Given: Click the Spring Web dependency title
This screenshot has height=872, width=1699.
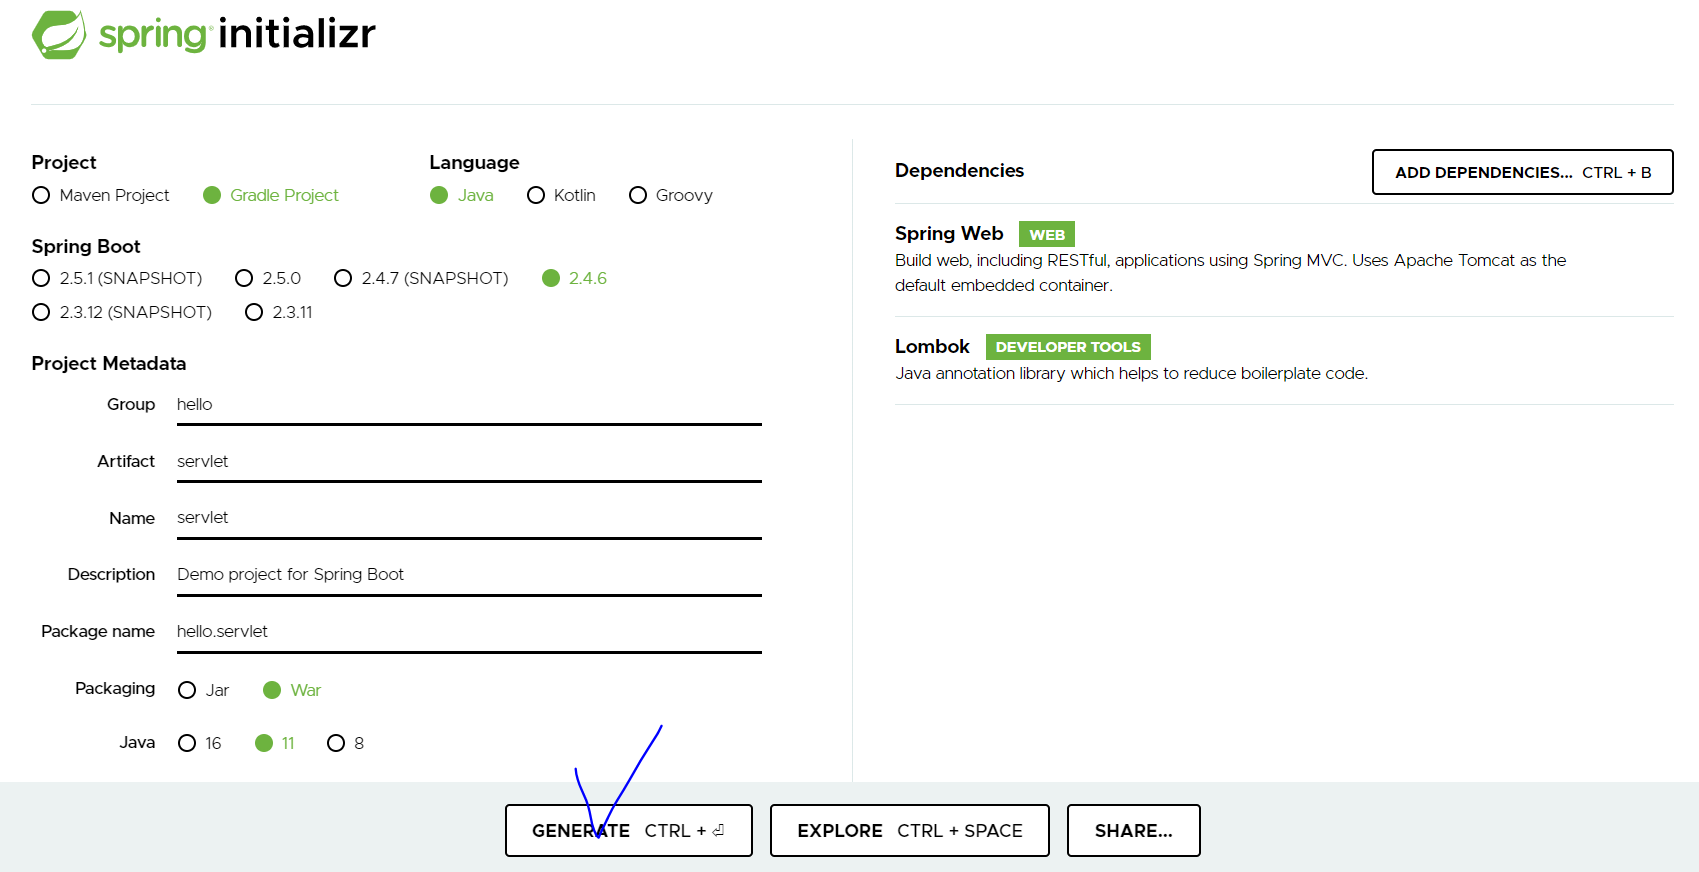Looking at the screenshot, I should (x=949, y=233).
